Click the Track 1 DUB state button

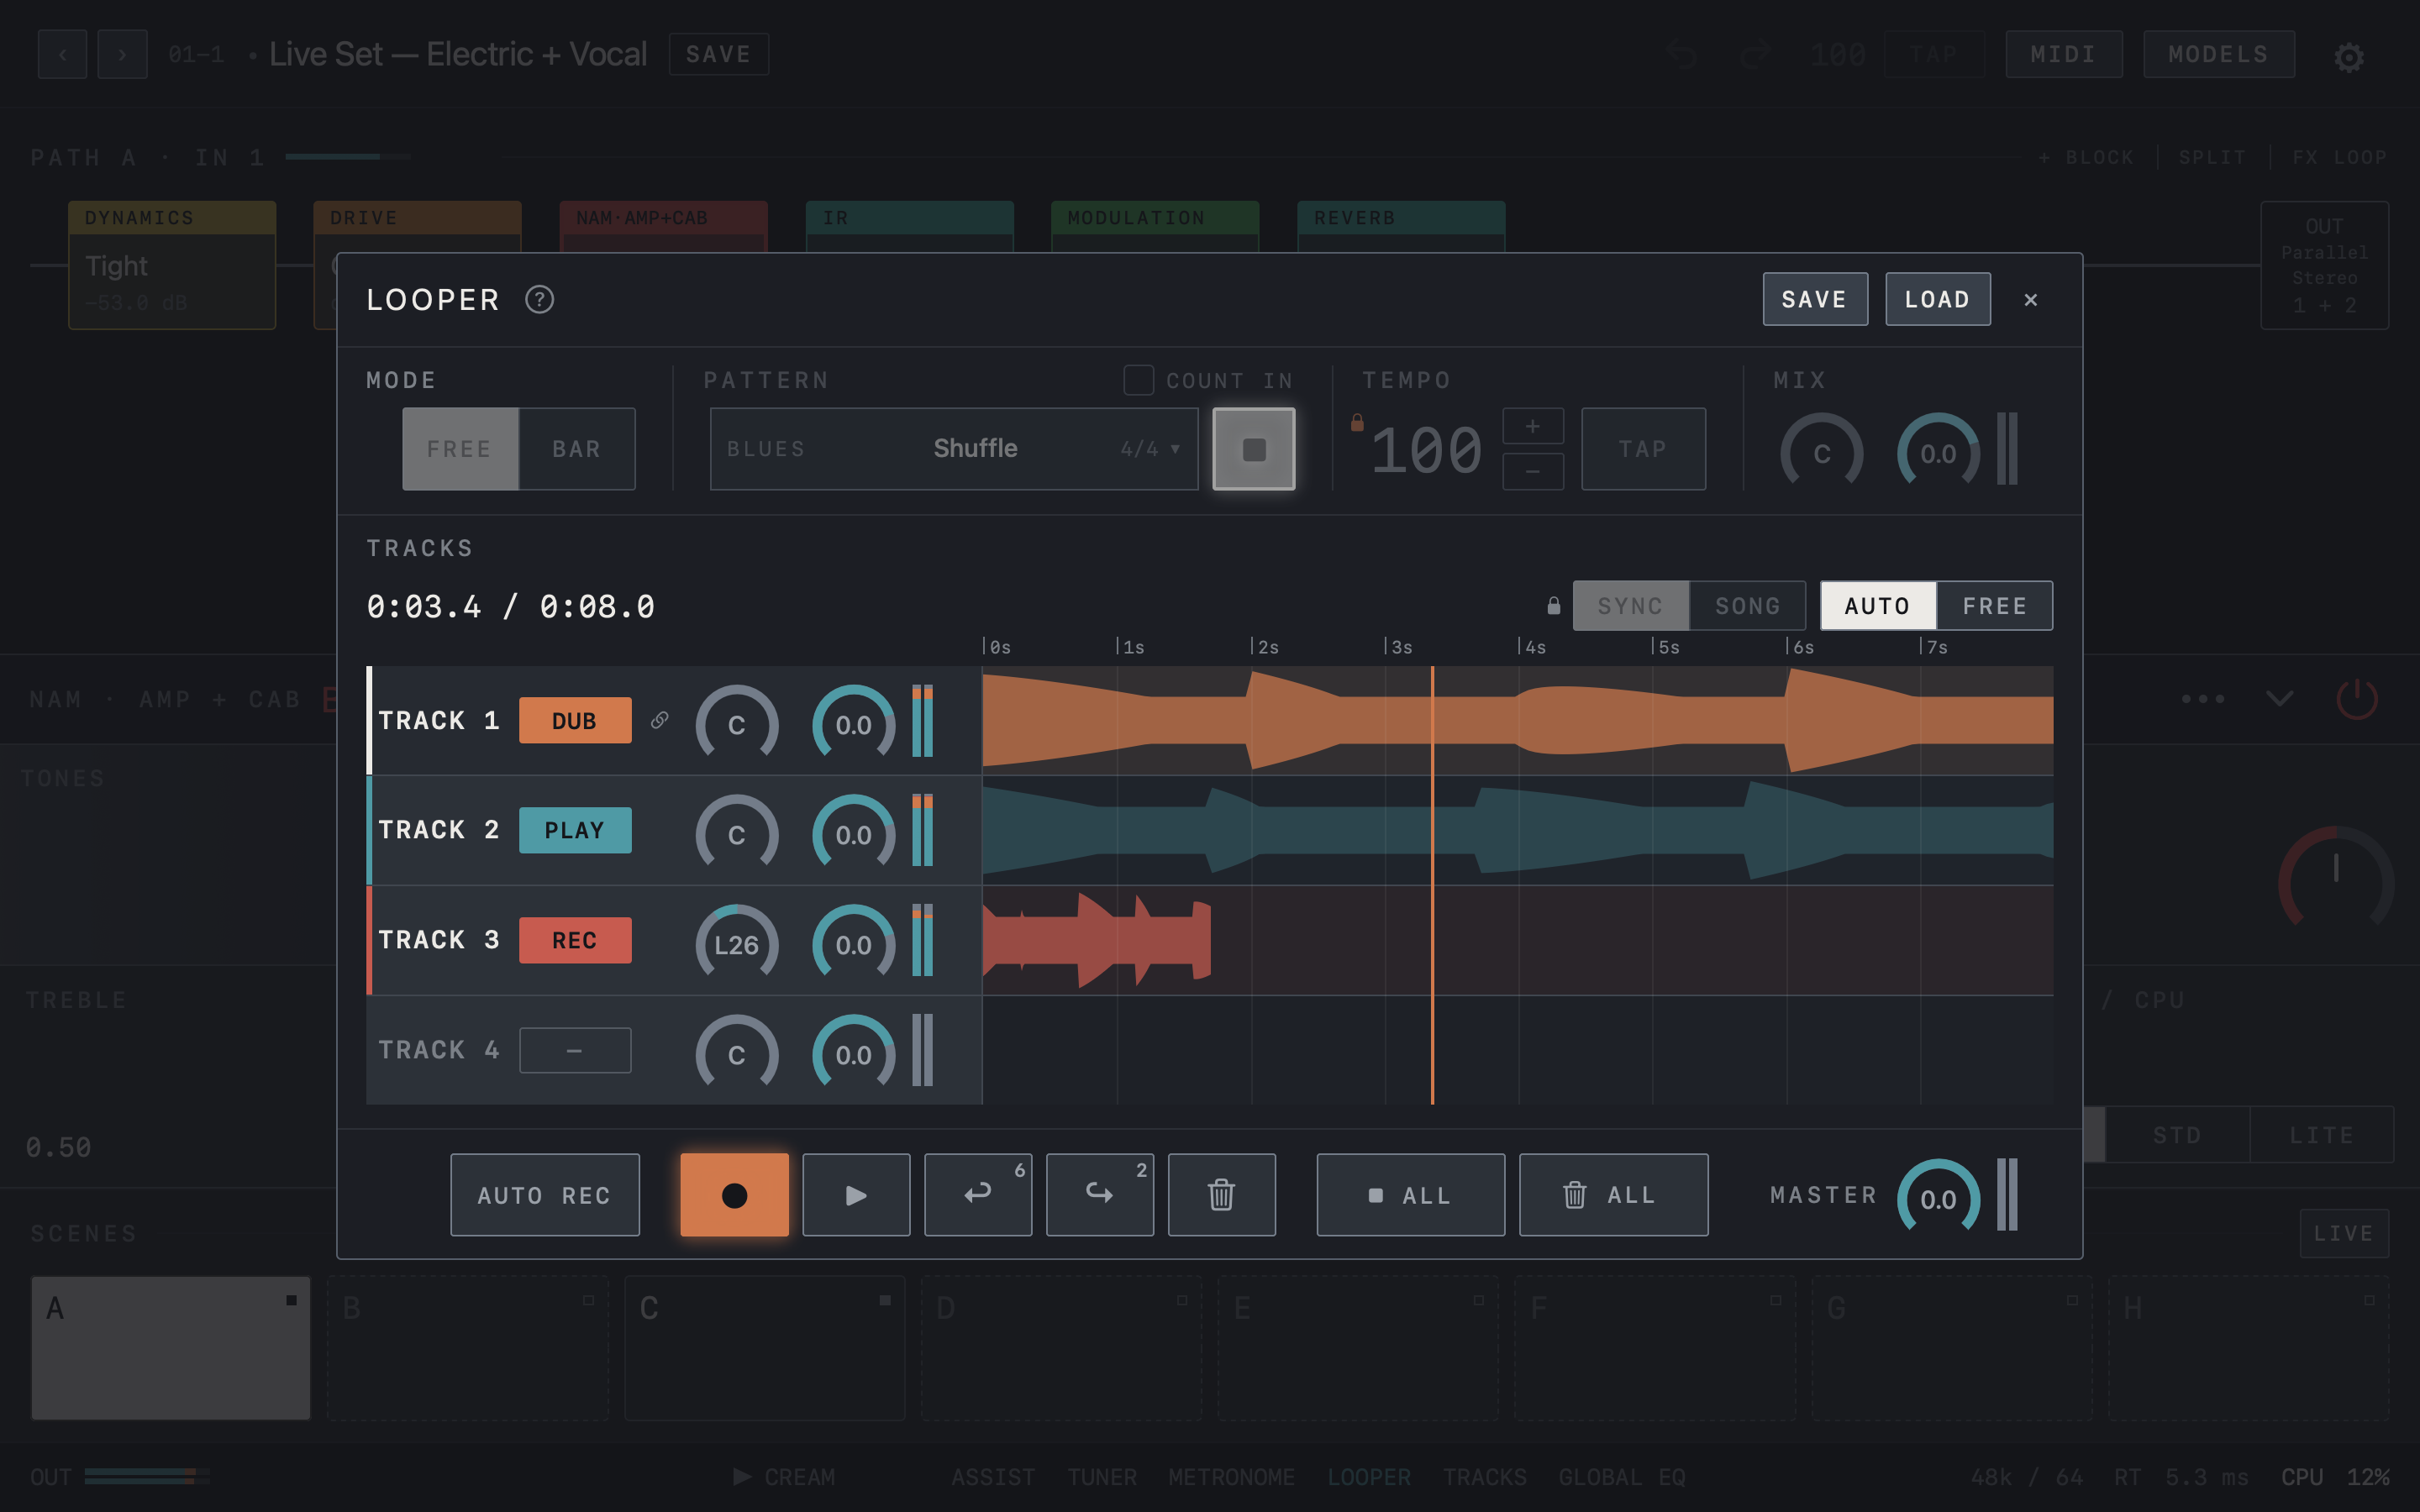pyautogui.click(x=575, y=720)
